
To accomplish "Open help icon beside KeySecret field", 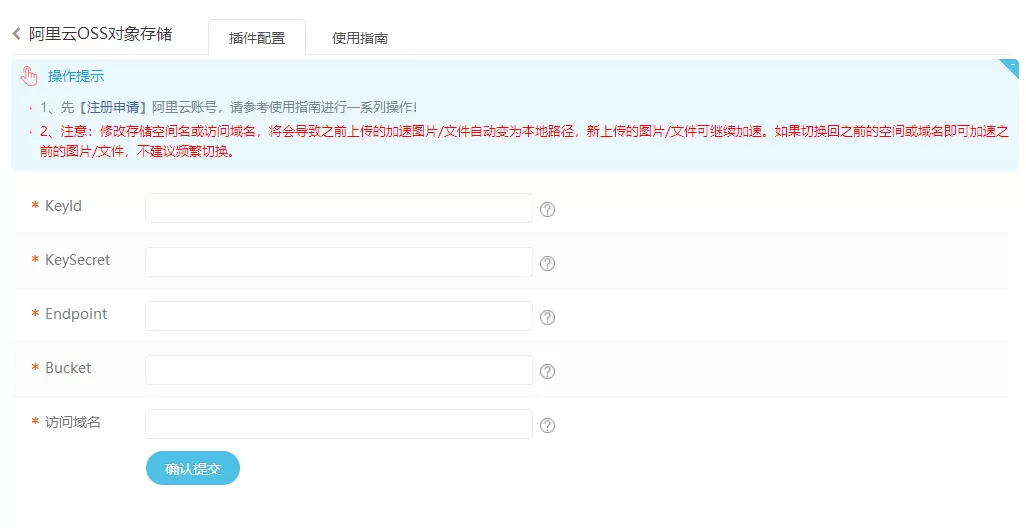I will (547, 263).
